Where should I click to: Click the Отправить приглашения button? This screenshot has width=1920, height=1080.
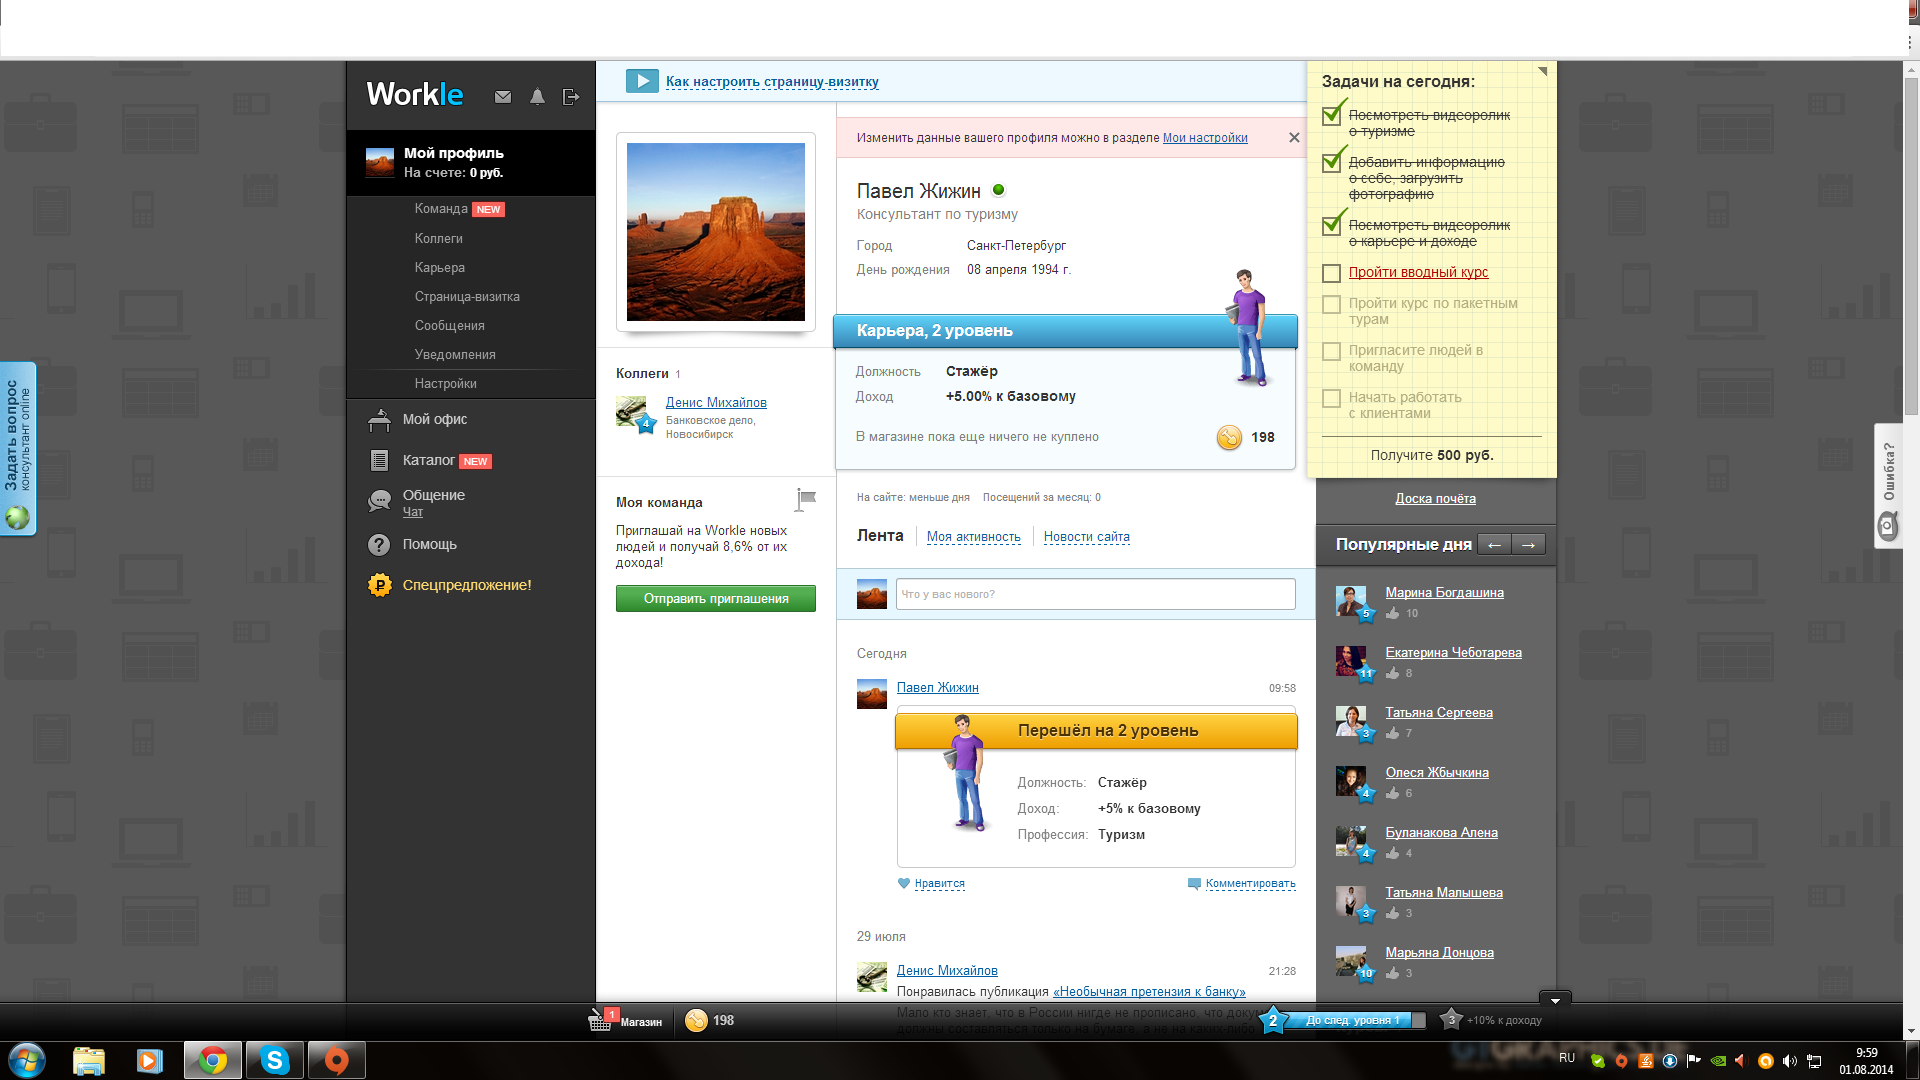(716, 599)
